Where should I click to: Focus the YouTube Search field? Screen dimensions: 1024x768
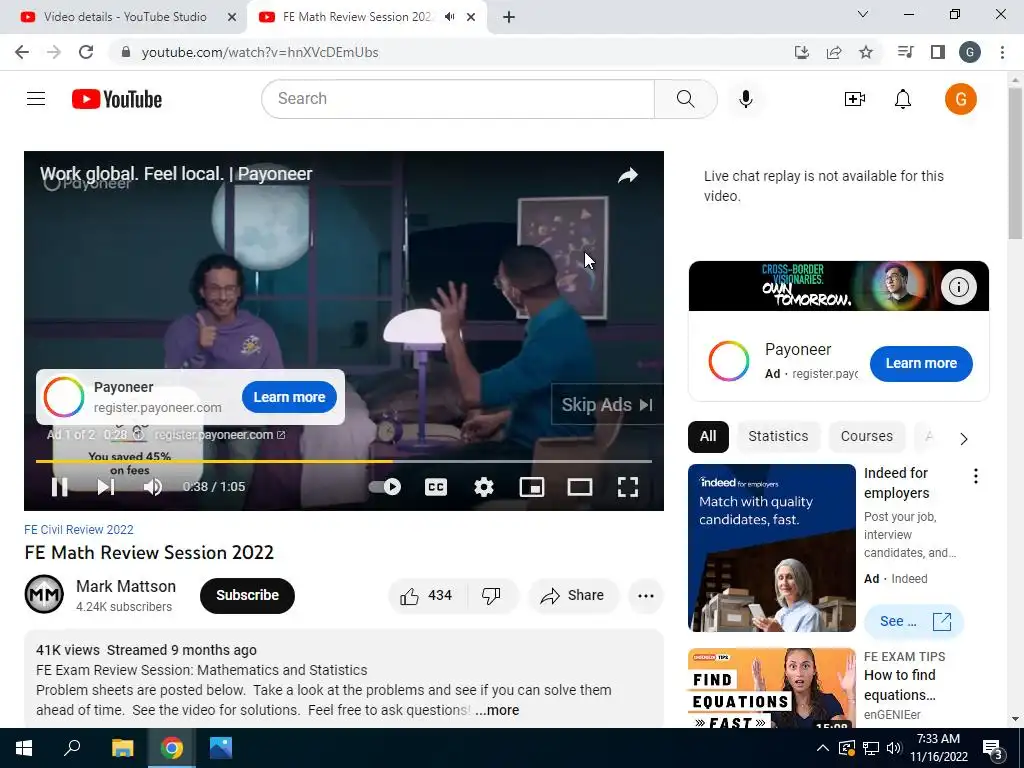pos(458,99)
